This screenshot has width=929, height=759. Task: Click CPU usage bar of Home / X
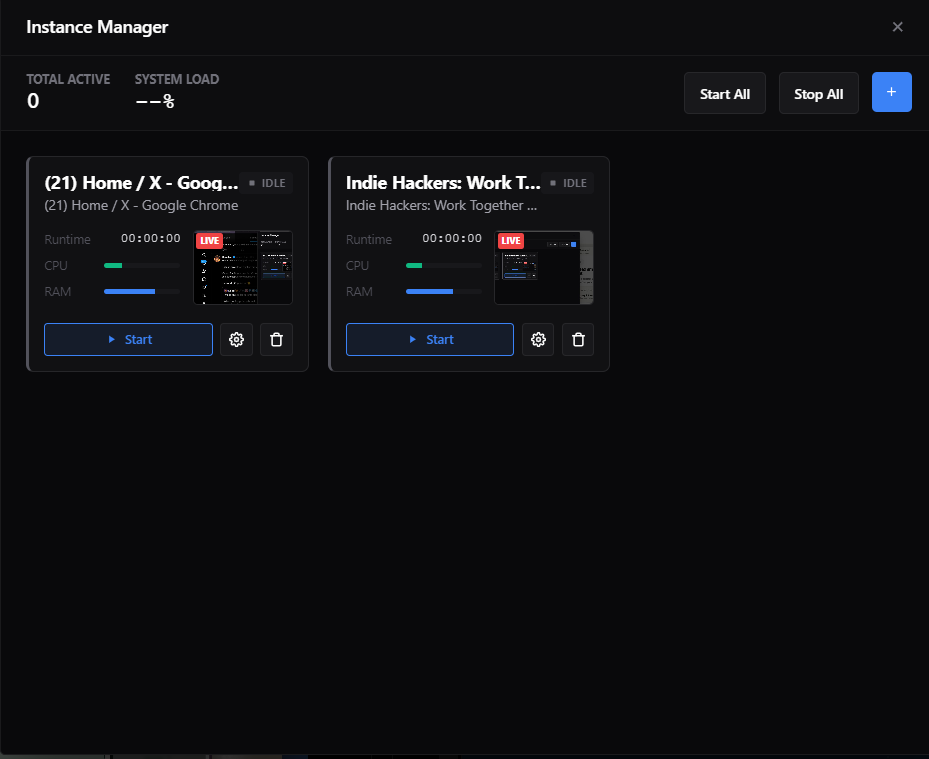[142, 265]
